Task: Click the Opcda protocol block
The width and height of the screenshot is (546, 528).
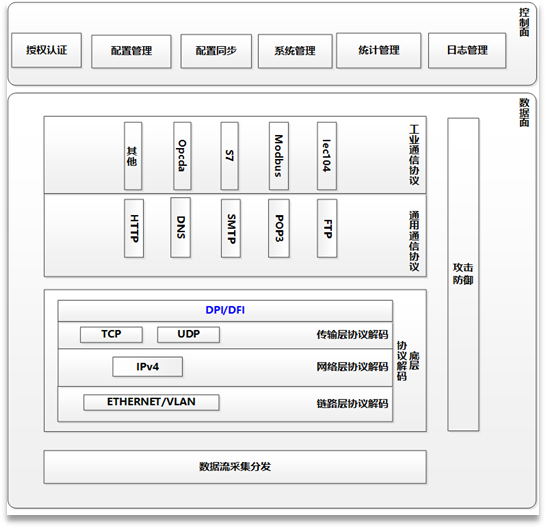Action: click(182, 156)
